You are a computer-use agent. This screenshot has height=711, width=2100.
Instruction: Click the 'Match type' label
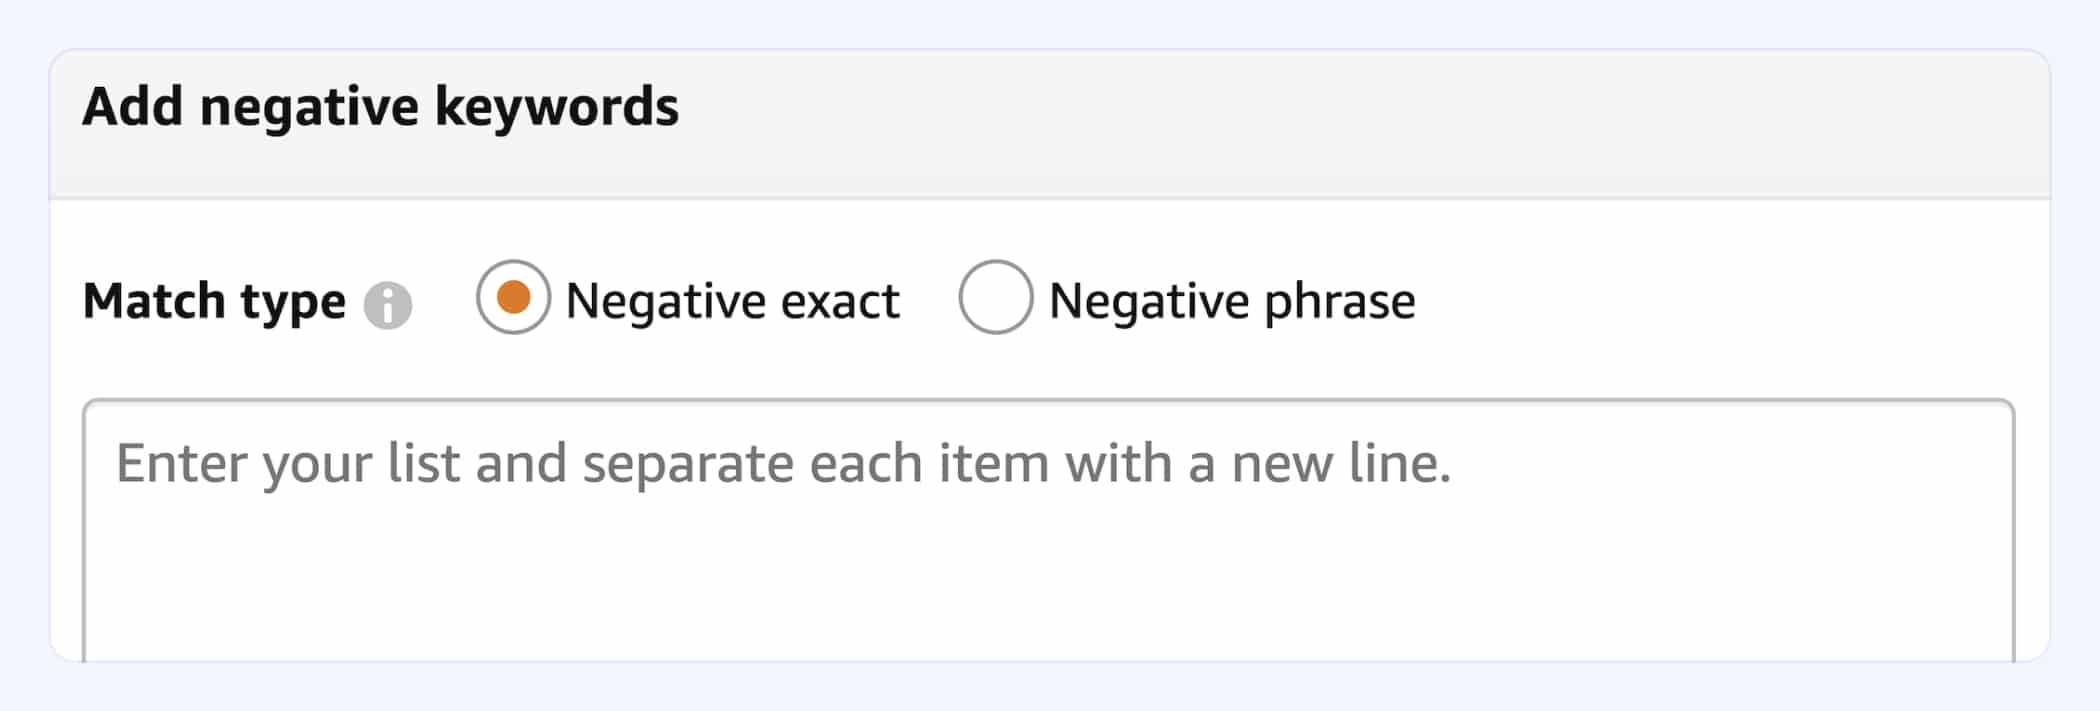pyautogui.click(x=214, y=301)
